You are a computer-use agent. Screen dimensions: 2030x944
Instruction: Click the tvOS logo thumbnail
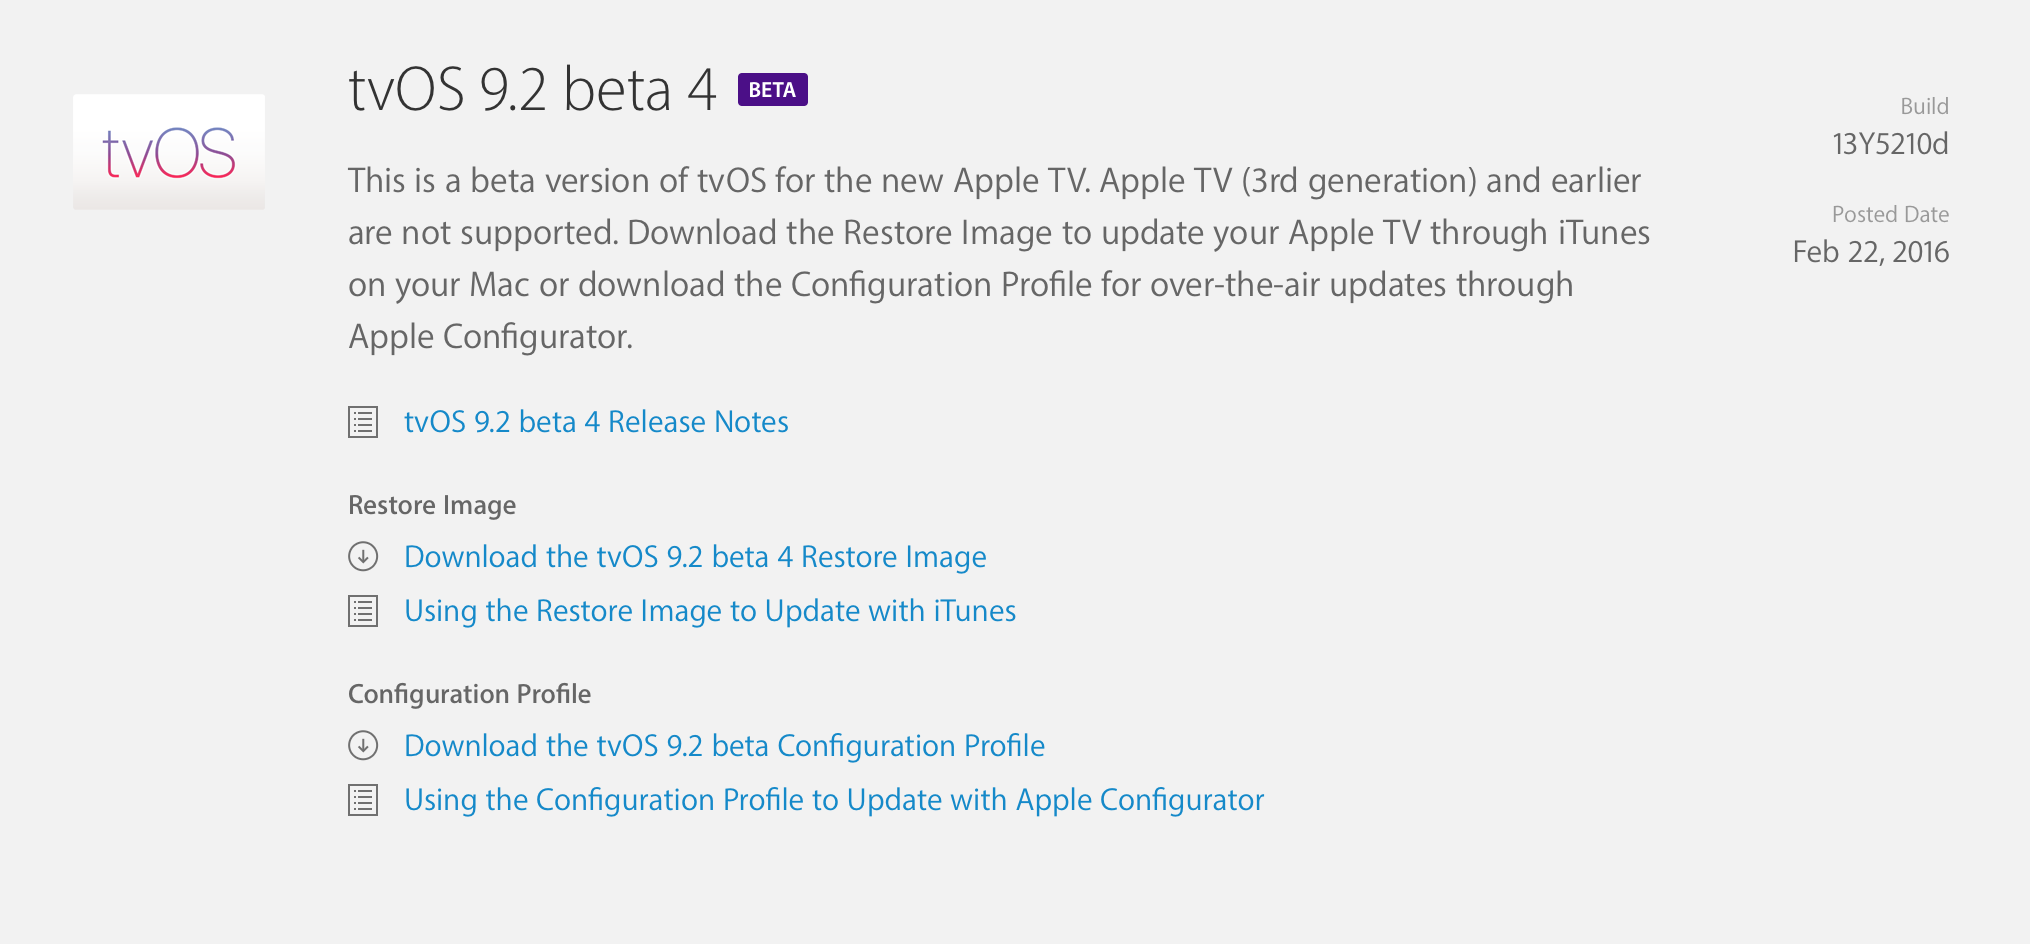[x=169, y=152]
